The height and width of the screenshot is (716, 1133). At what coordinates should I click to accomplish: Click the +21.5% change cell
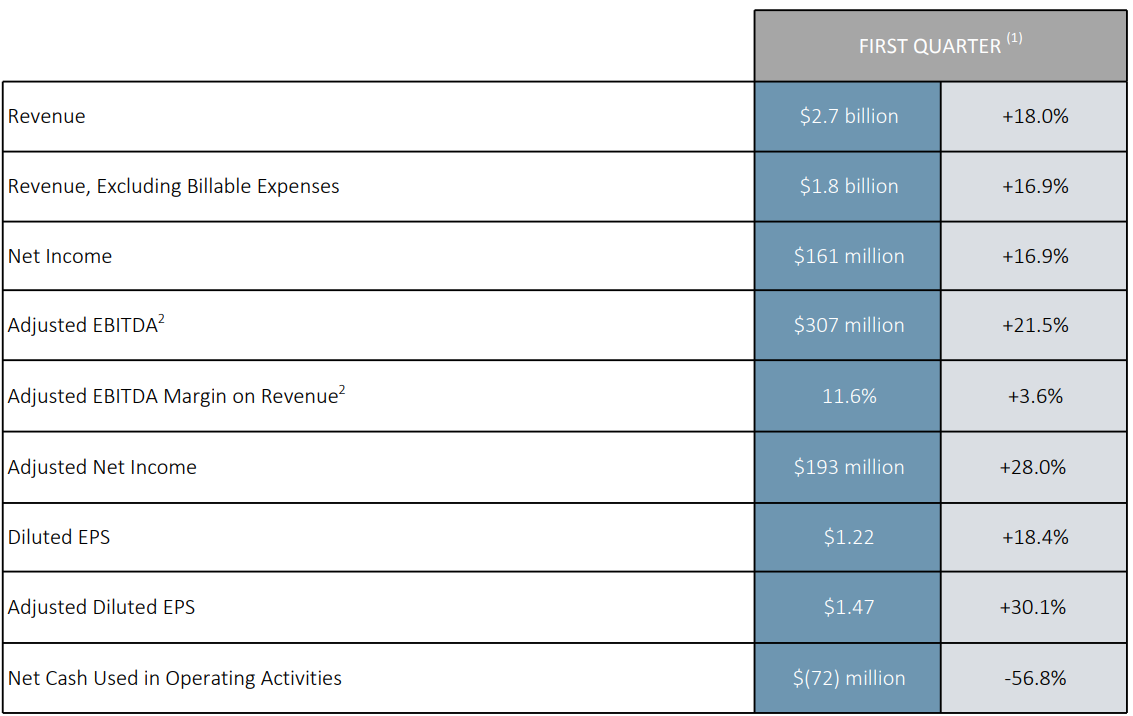click(1035, 325)
